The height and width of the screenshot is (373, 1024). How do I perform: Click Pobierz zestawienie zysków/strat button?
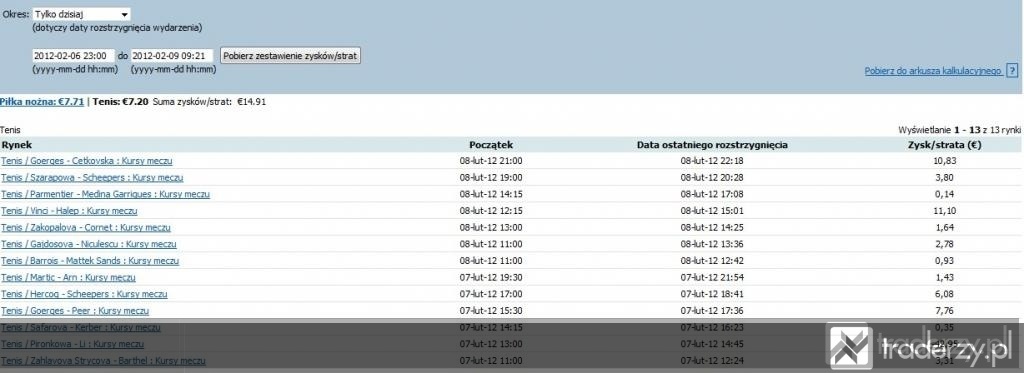291,56
